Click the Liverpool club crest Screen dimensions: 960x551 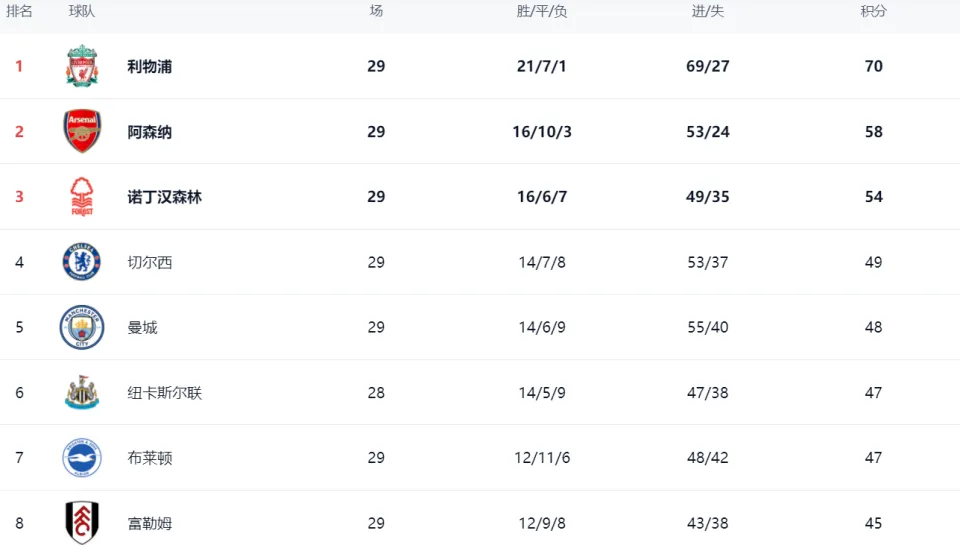click(x=82, y=66)
